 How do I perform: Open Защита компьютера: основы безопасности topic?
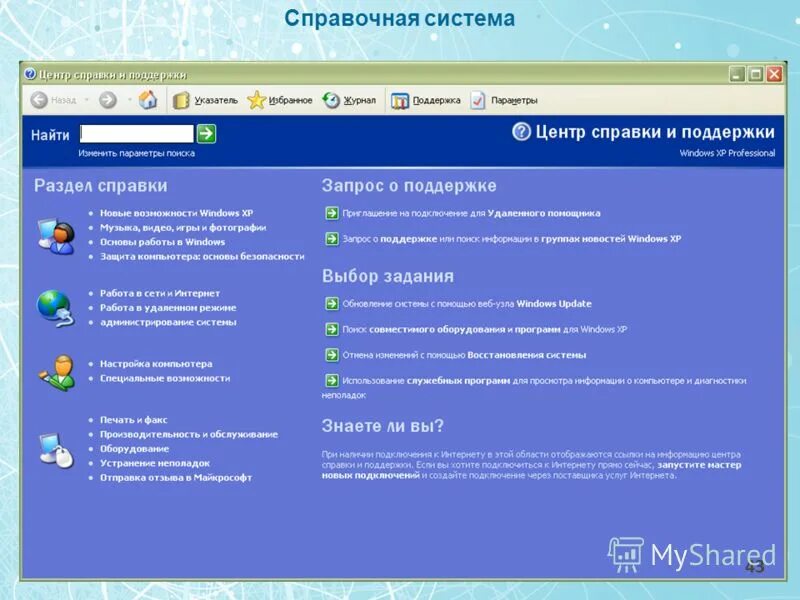point(202,256)
